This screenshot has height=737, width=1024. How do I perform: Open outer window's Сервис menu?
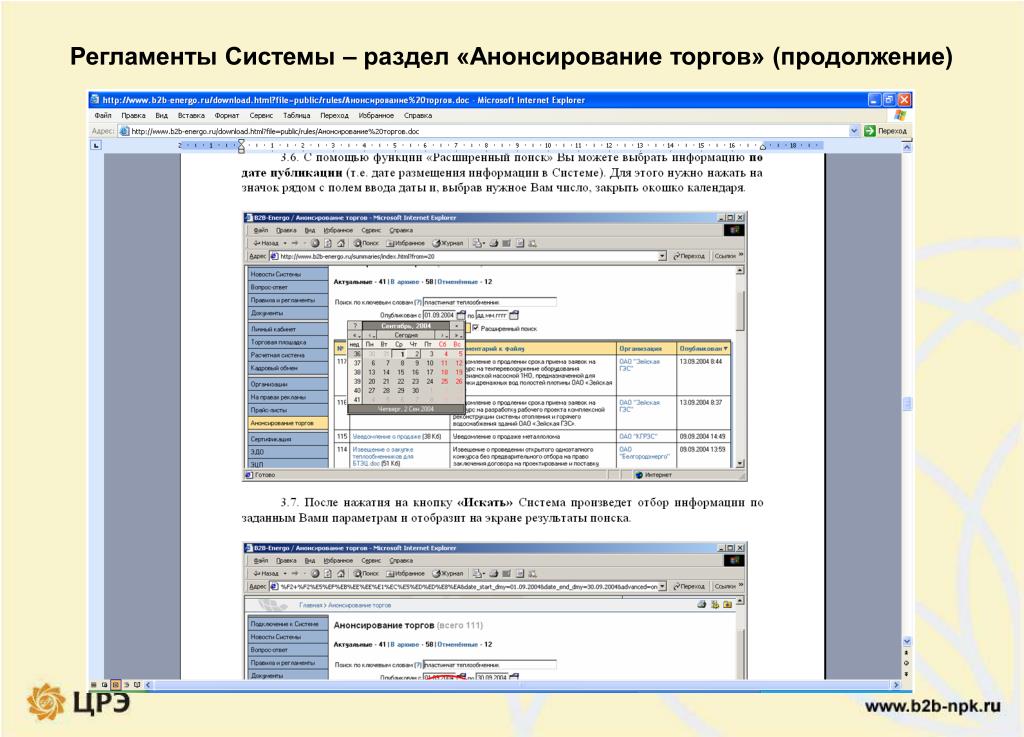[261, 116]
